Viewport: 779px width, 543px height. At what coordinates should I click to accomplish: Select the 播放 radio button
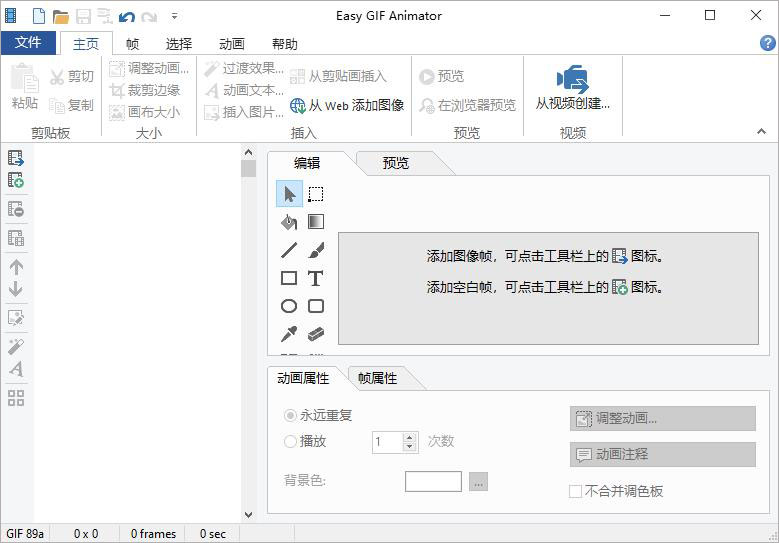tap(290, 441)
